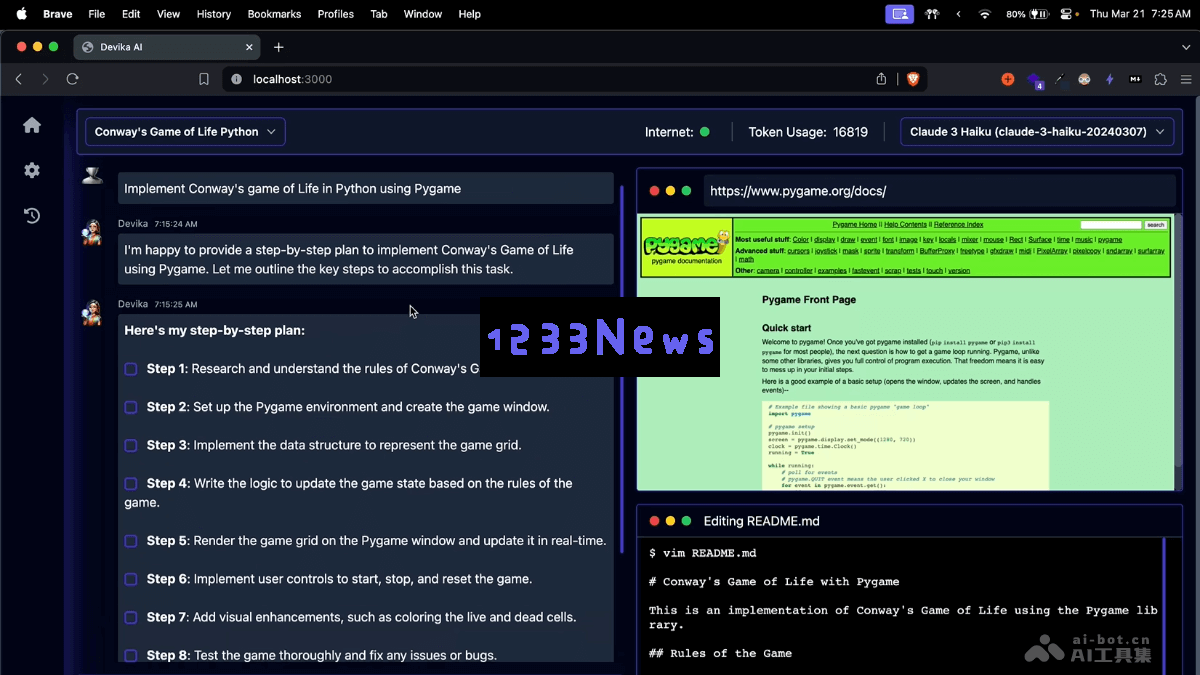Open the Home page from sidebar
The width and height of the screenshot is (1200, 675).
pyautogui.click(x=32, y=125)
